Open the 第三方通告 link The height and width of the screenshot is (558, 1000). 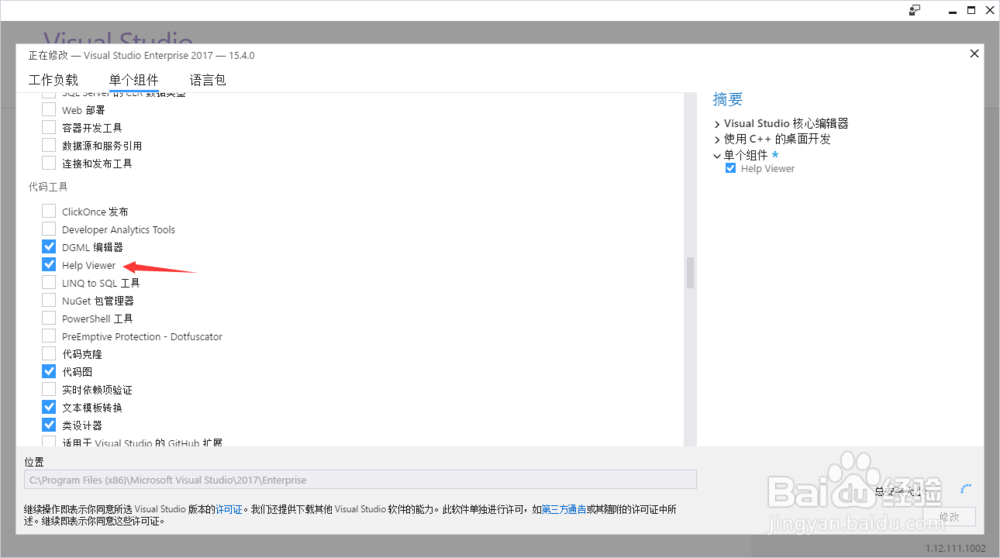[x=564, y=509]
